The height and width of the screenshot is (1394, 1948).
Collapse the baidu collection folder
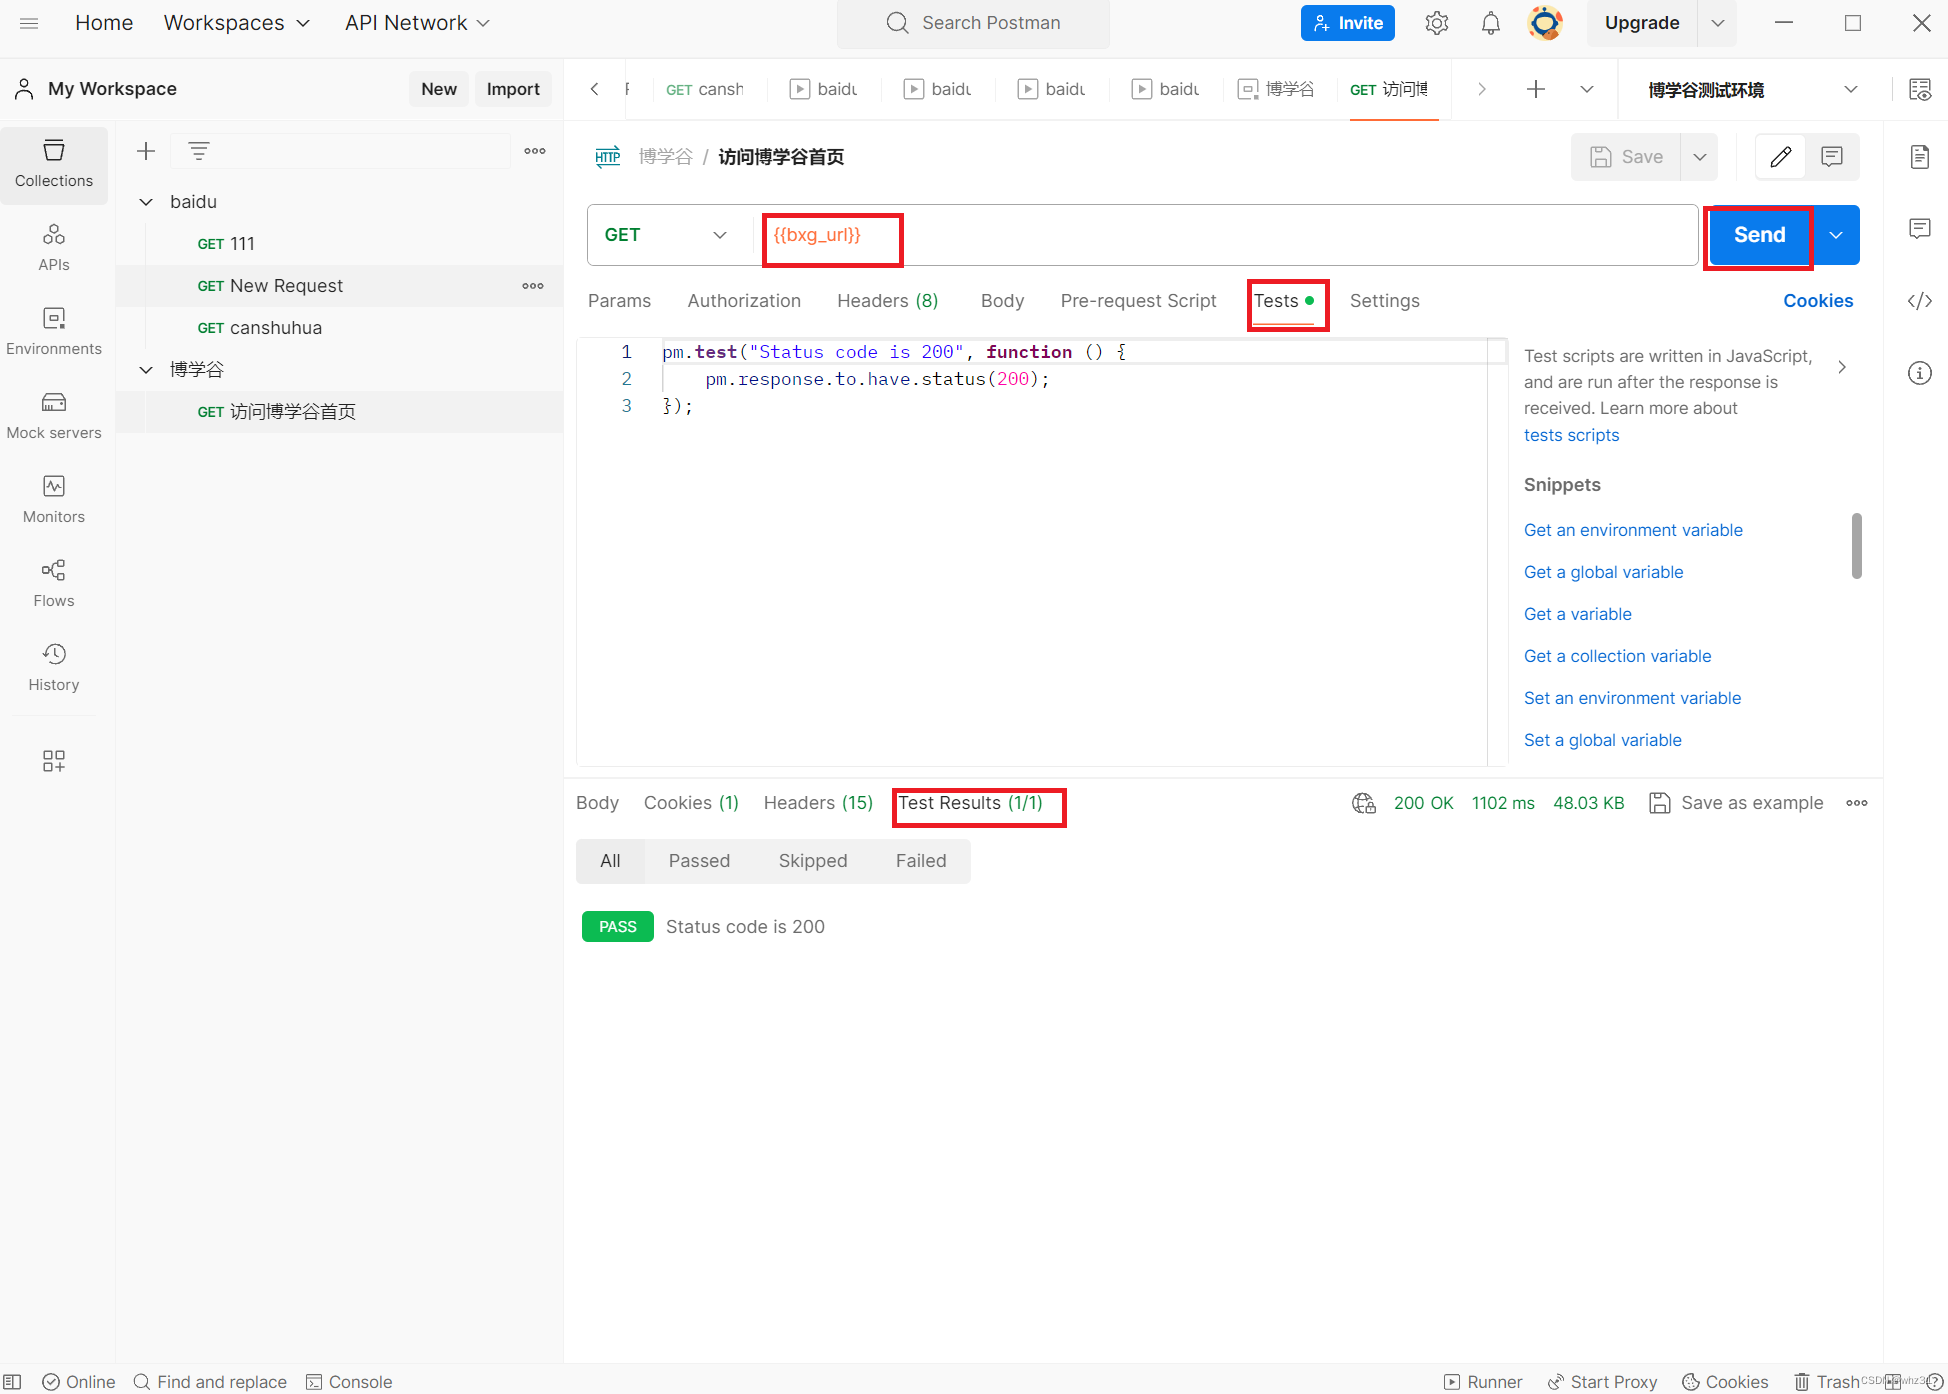pyautogui.click(x=146, y=202)
